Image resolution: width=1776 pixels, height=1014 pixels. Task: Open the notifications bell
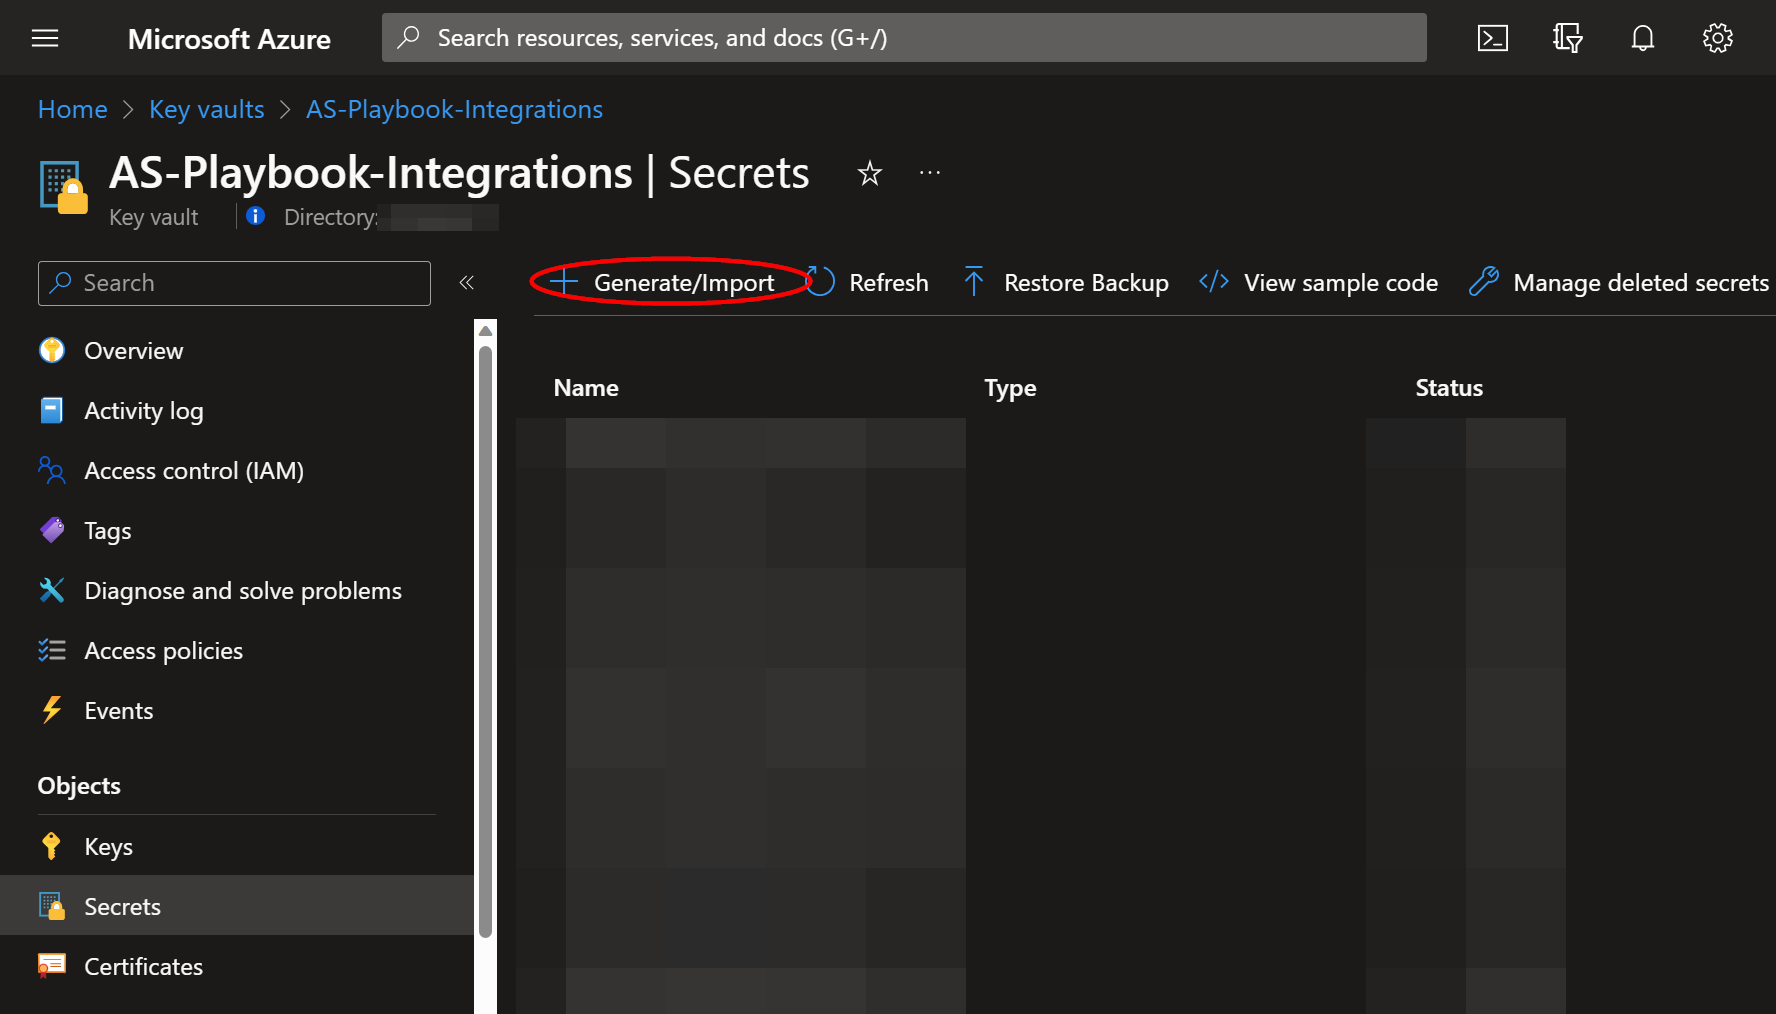pyautogui.click(x=1642, y=38)
